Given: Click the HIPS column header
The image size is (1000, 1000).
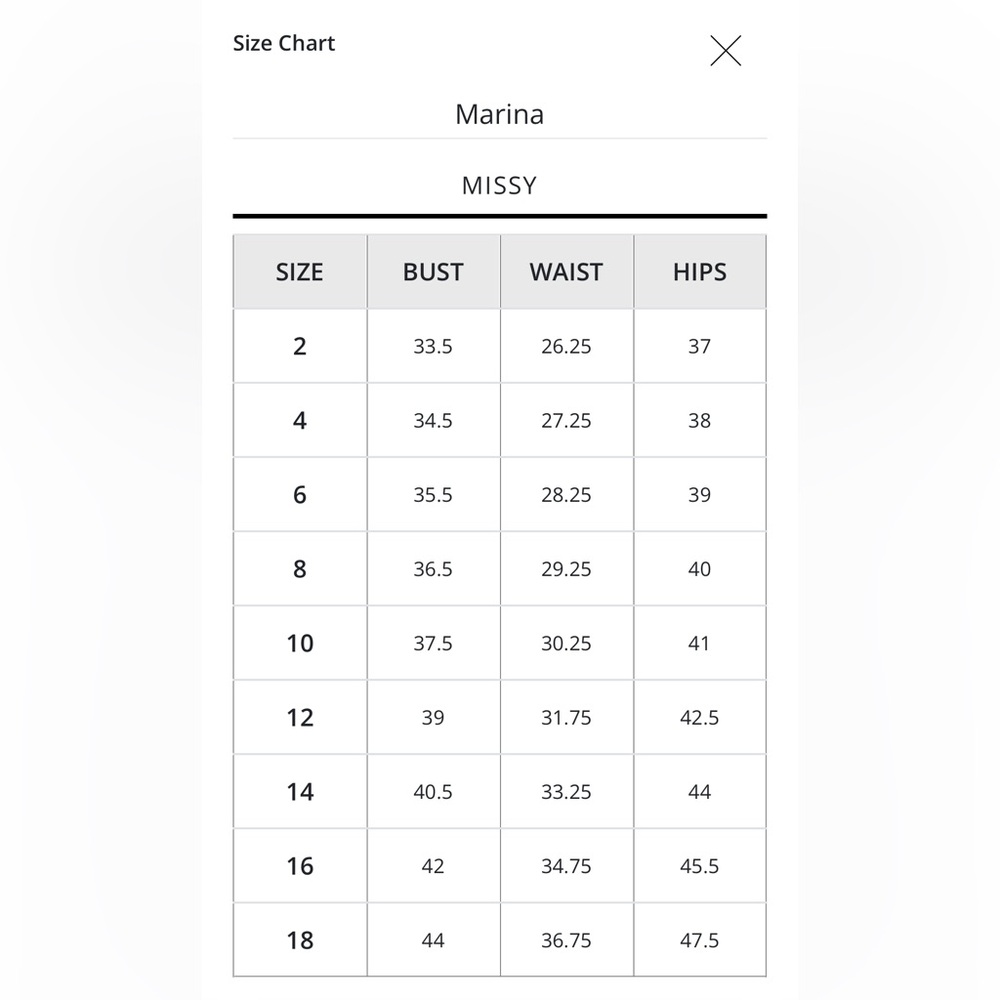Looking at the screenshot, I should [x=700, y=272].
